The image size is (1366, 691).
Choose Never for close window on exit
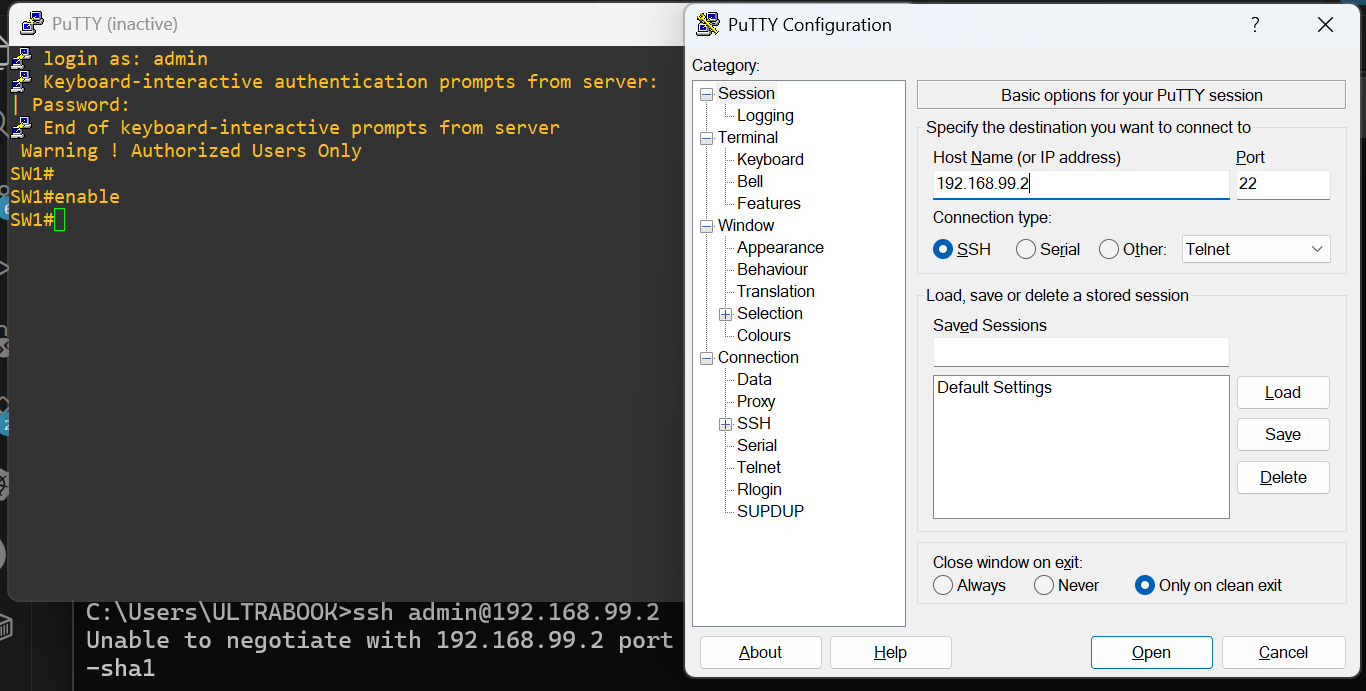(1044, 586)
